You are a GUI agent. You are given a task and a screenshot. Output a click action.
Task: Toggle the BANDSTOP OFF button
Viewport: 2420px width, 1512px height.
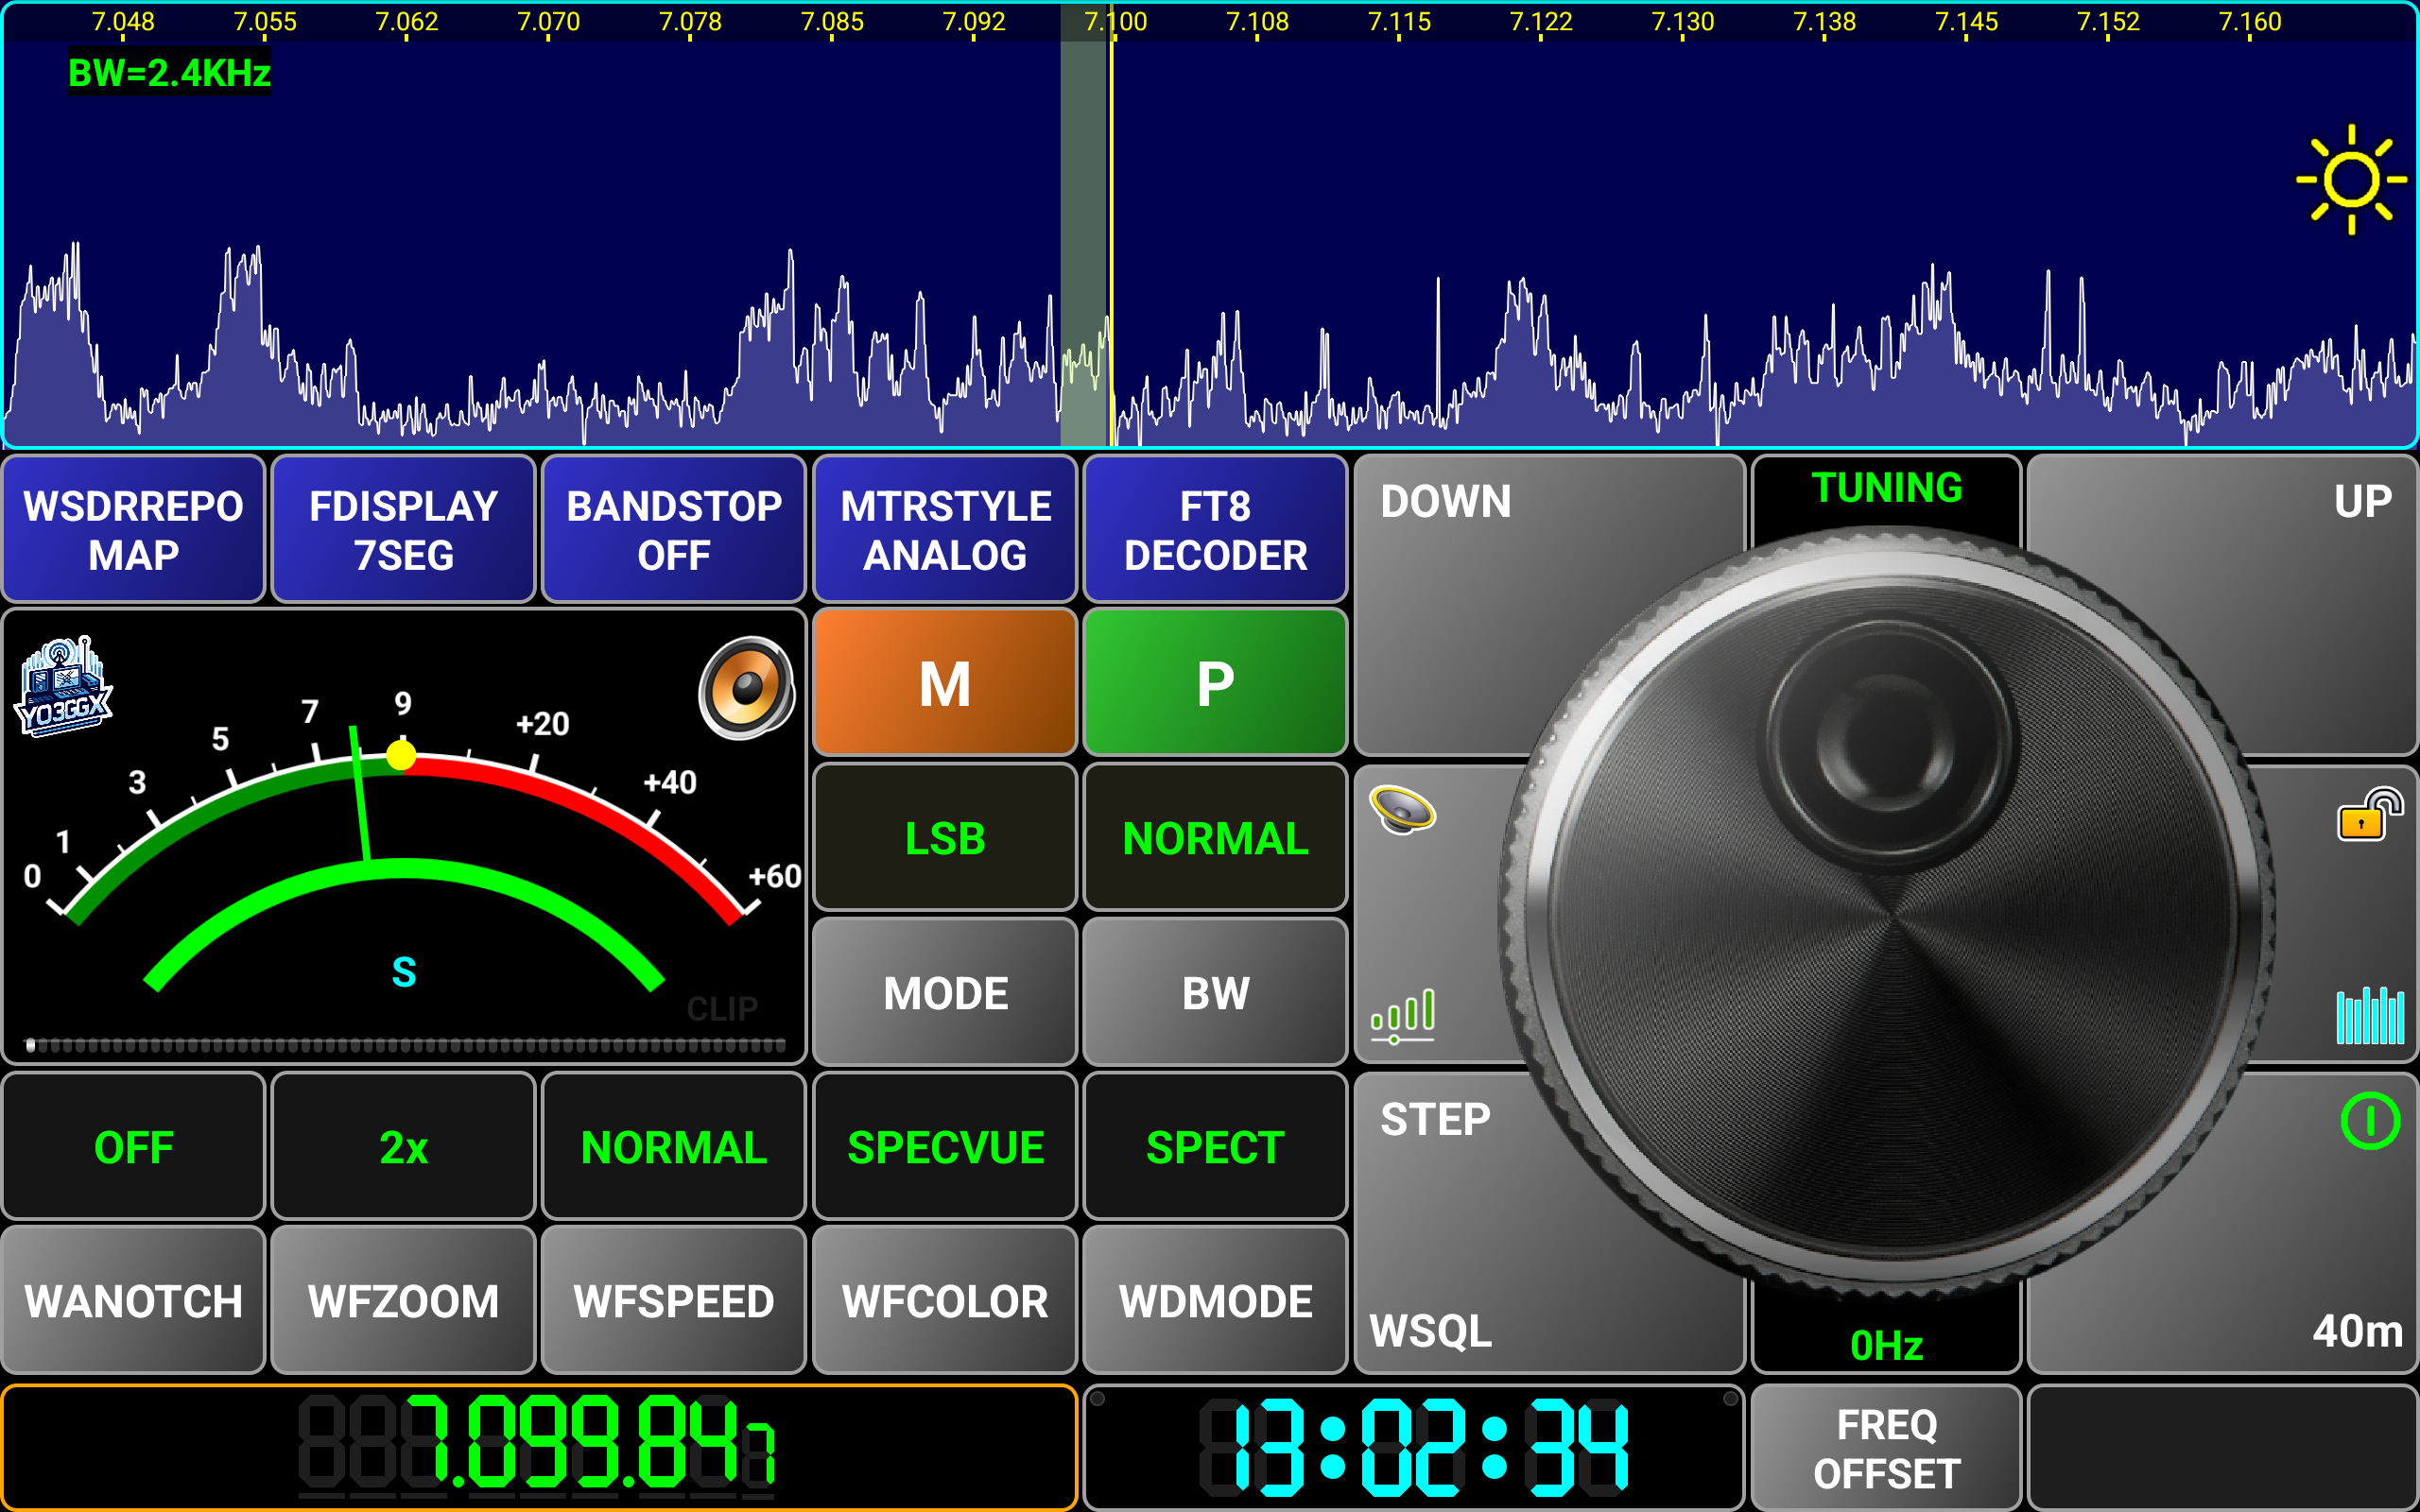673,530
